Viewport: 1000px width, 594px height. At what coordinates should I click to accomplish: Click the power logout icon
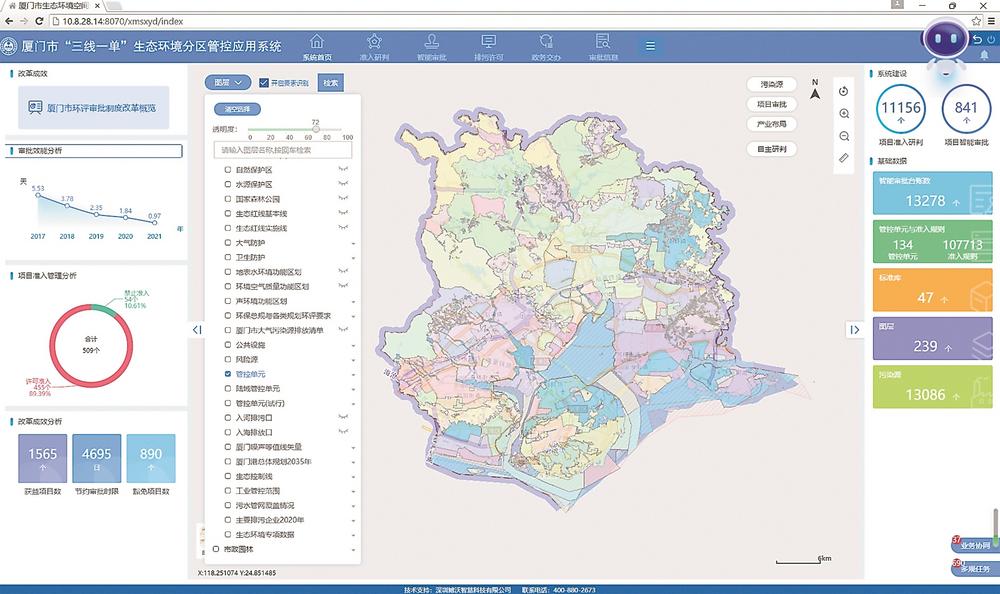pos(990,40)
